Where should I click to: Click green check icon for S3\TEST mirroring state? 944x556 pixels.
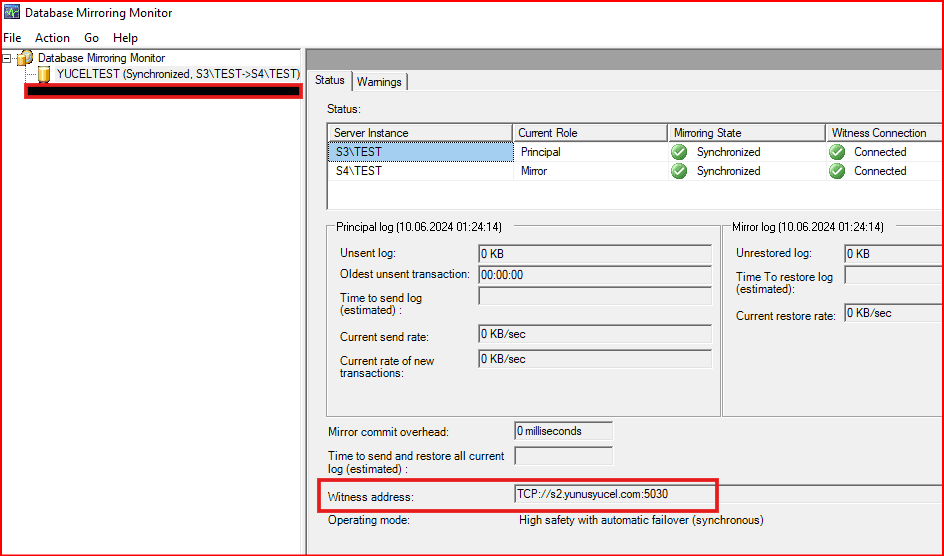point(679,152)
